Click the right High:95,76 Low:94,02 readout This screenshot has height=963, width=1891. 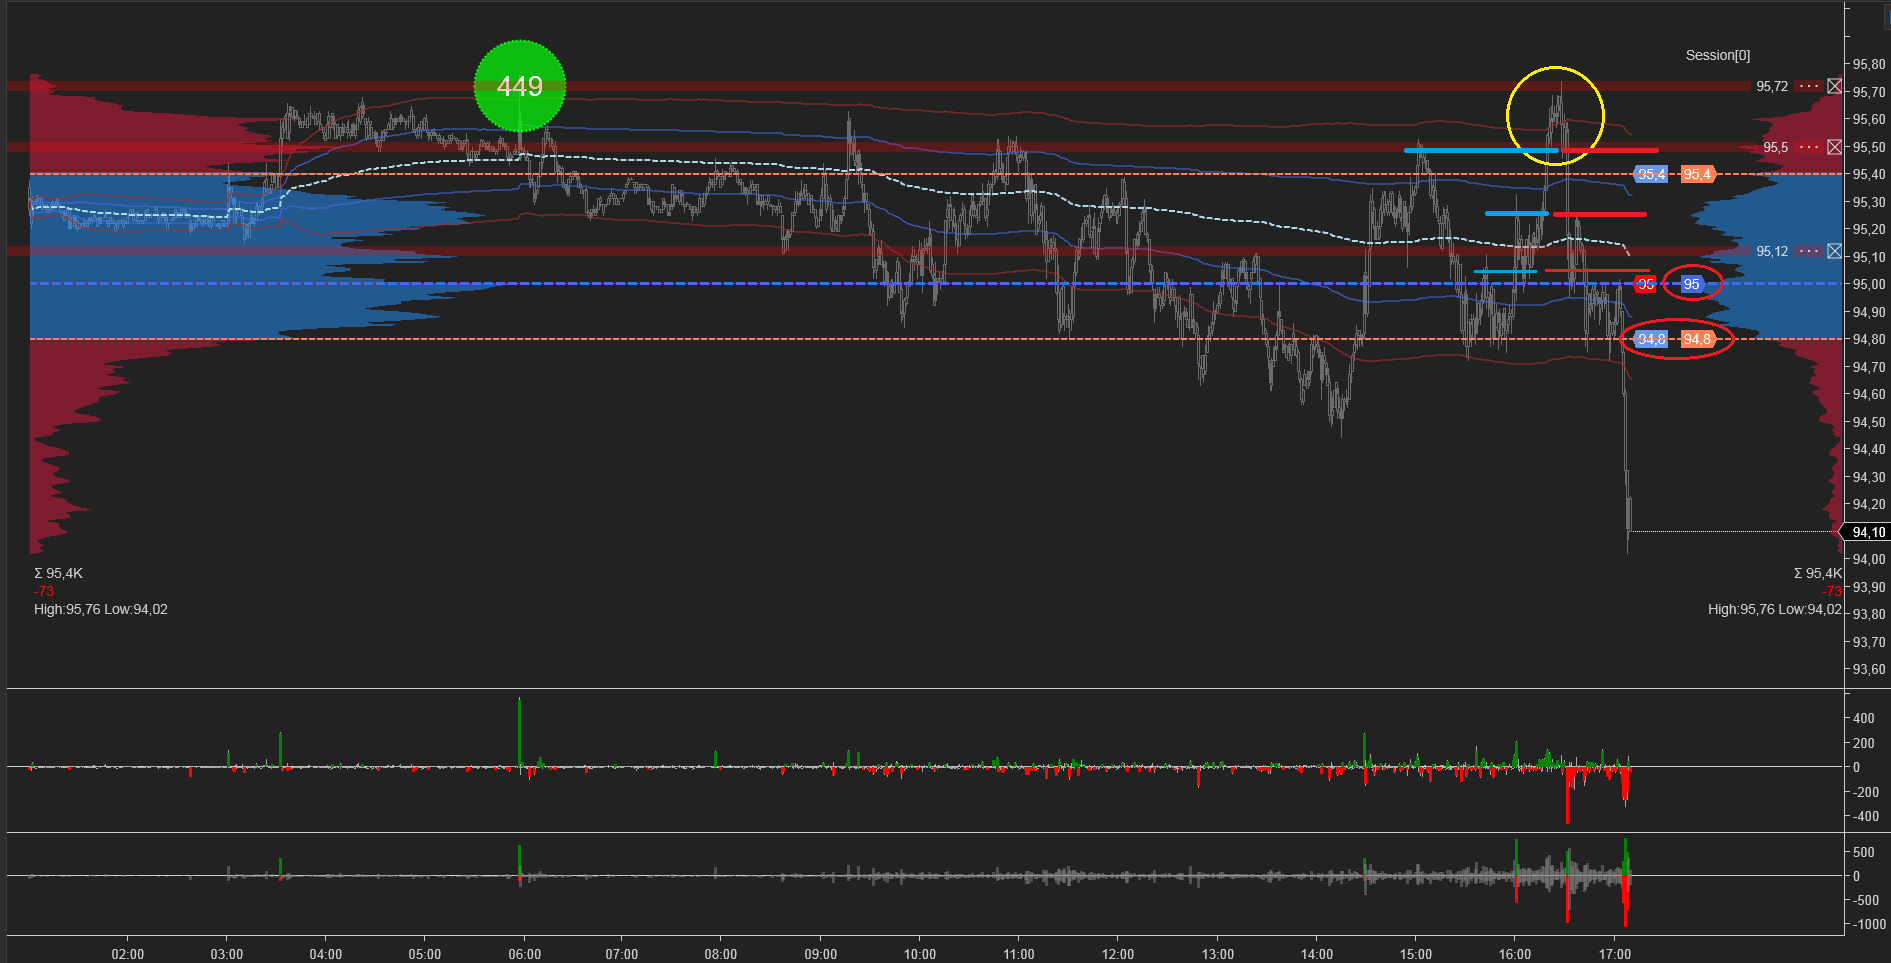click(x=1774, y=609)
